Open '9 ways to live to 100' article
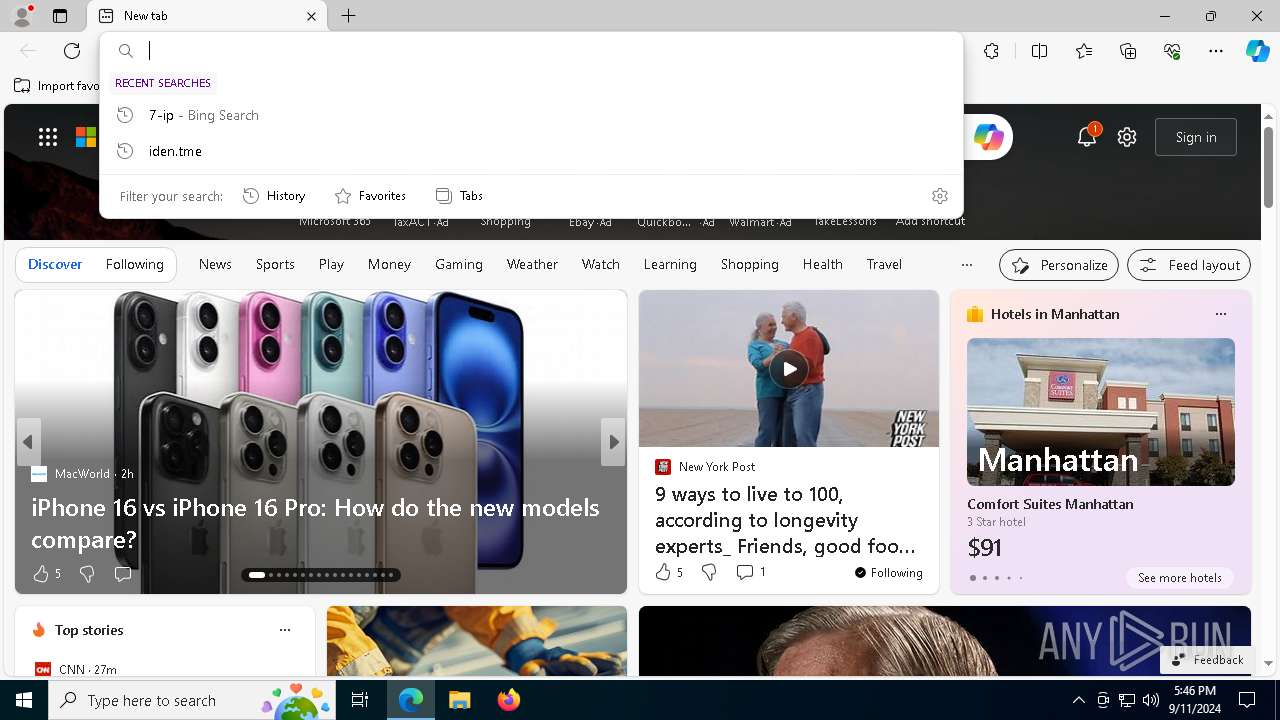The width and height of the screenshot is (1280, 720). click(x=785, y=520)
